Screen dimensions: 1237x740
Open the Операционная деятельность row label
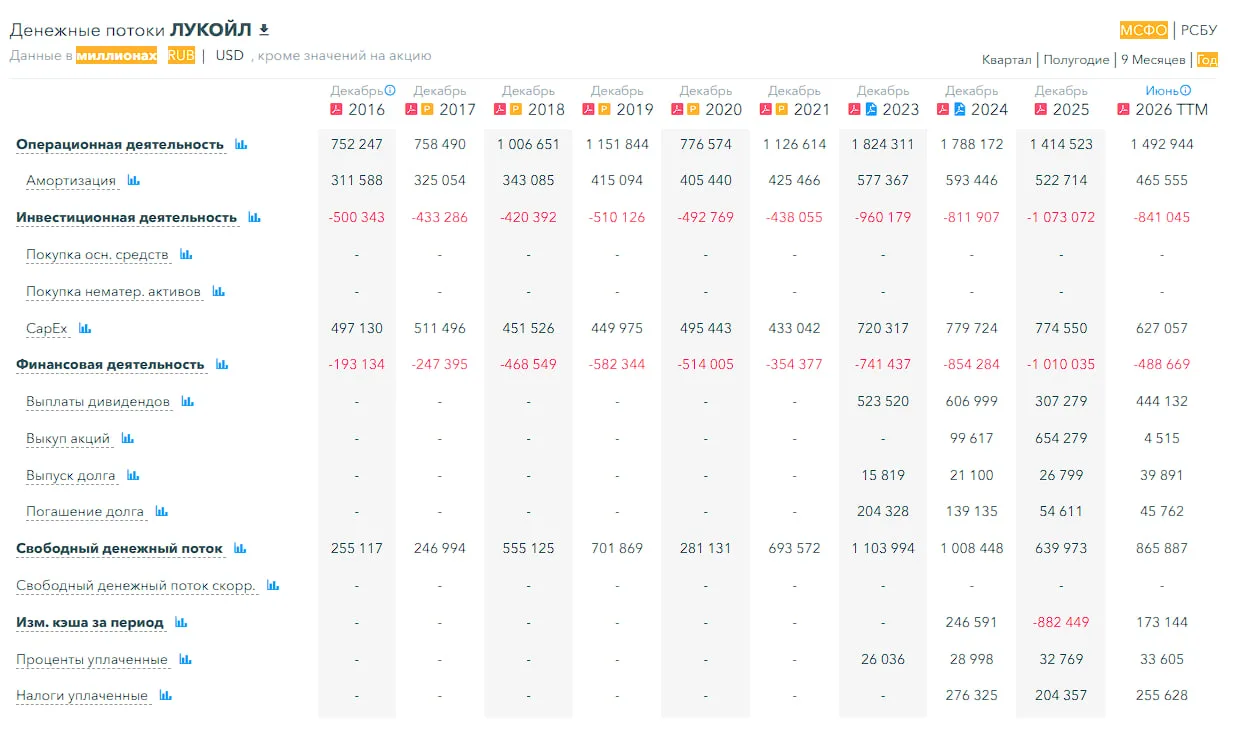120,145
